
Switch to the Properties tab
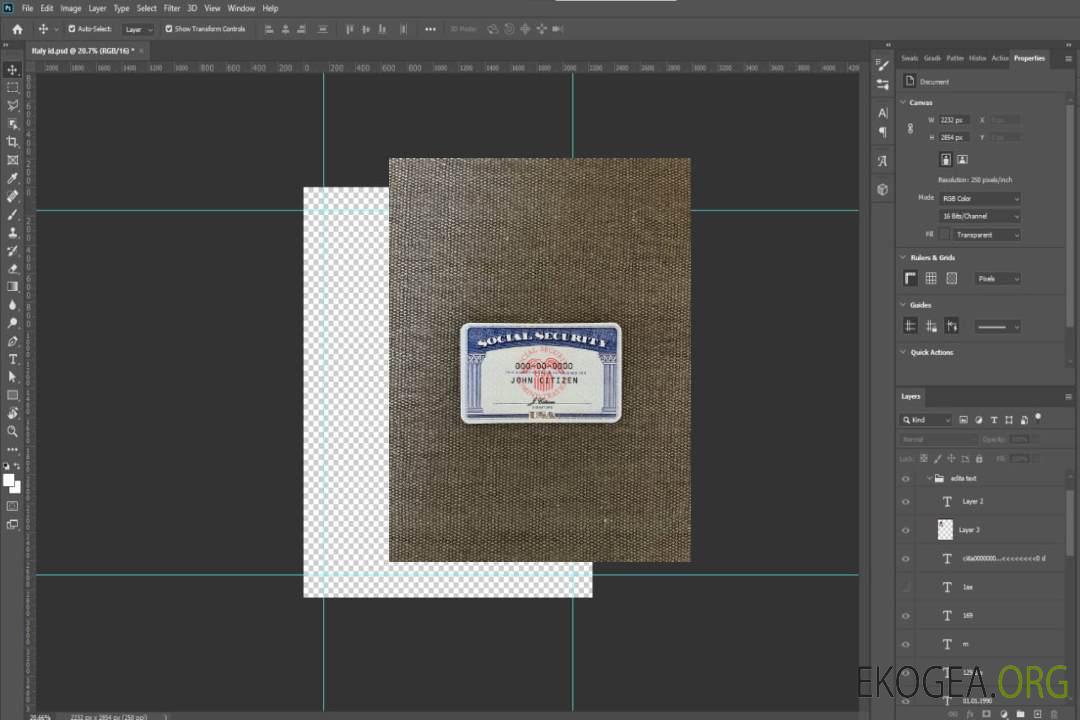[1029, 59]
